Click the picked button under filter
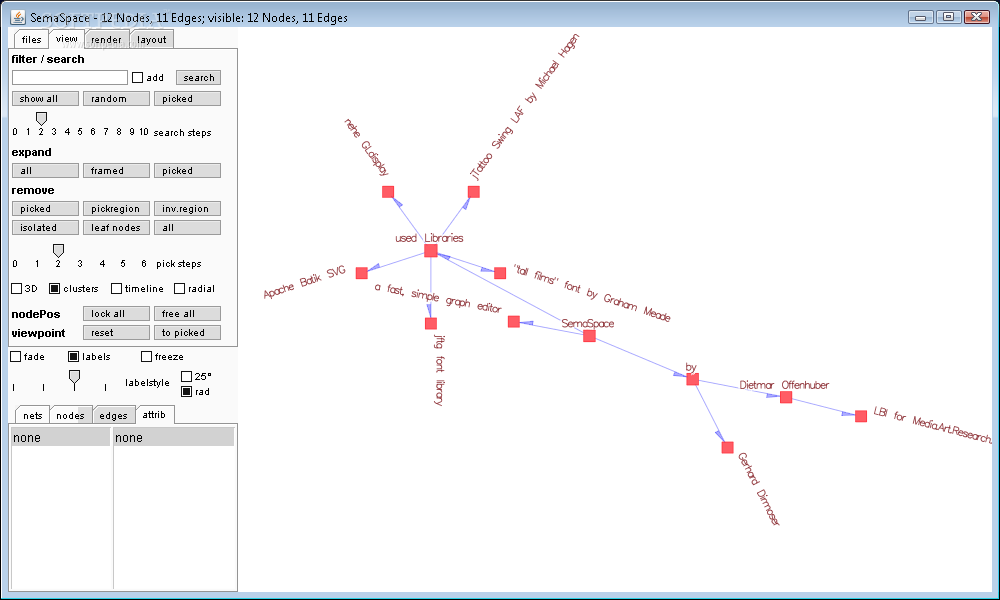 click(x=188, y=99)
